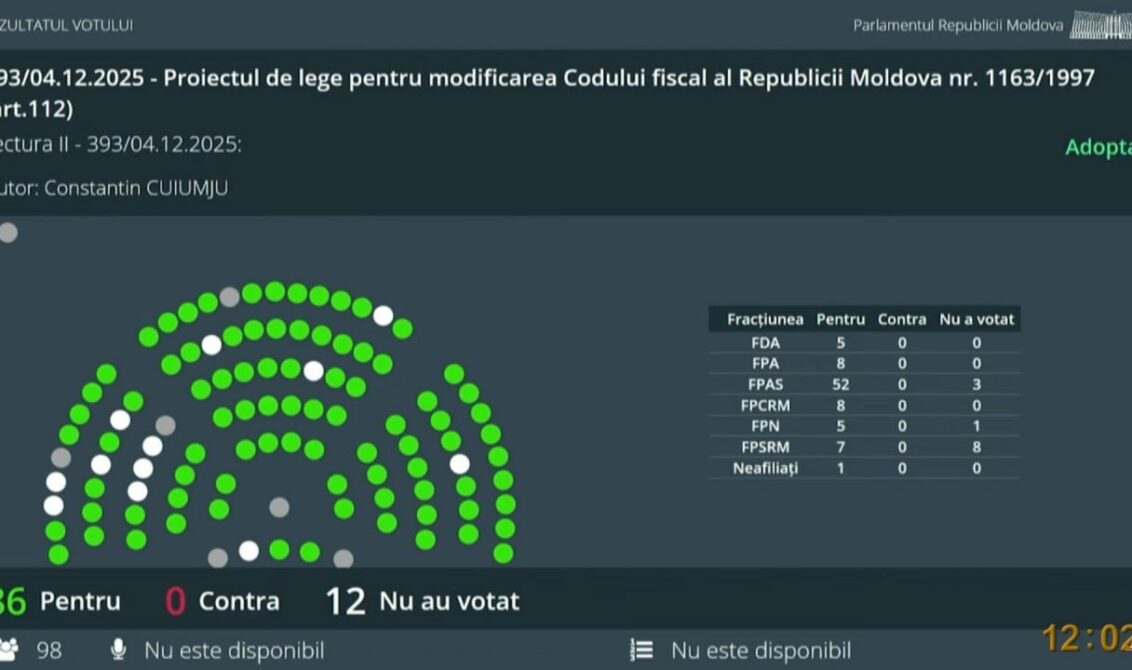The image size is (1132, 670).
Task: Click the participants icon beside 98
Action: pyautogui.click(x=8, y=651)
